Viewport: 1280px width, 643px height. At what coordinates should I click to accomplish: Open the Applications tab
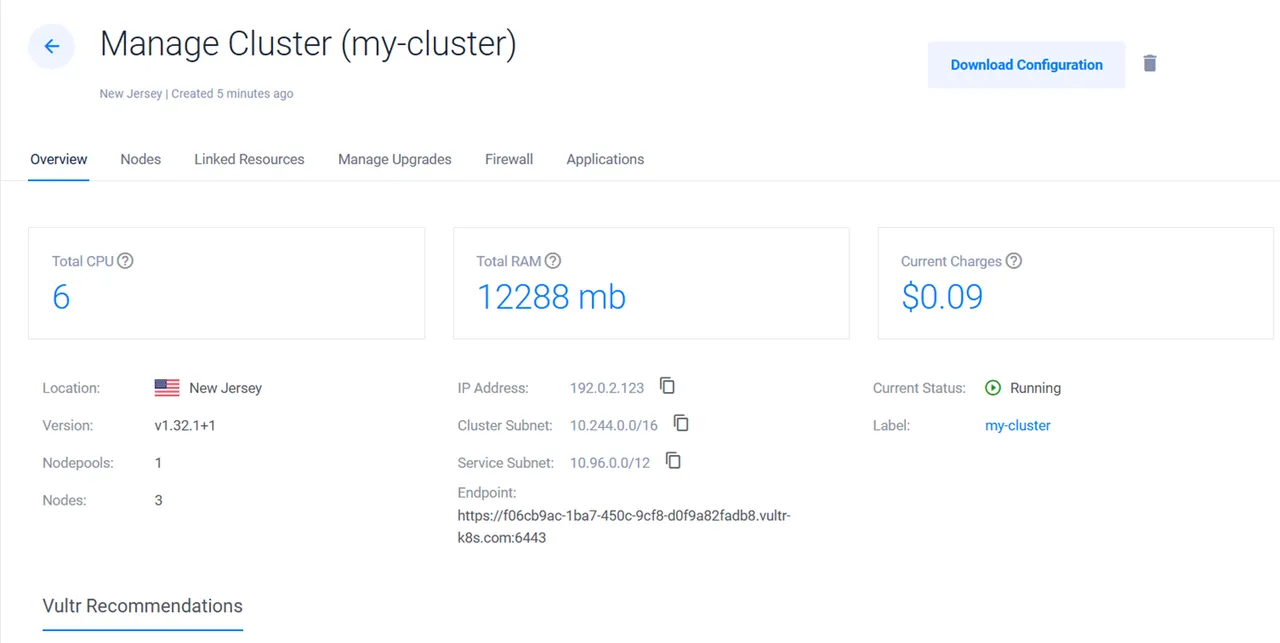coord(605,159)
